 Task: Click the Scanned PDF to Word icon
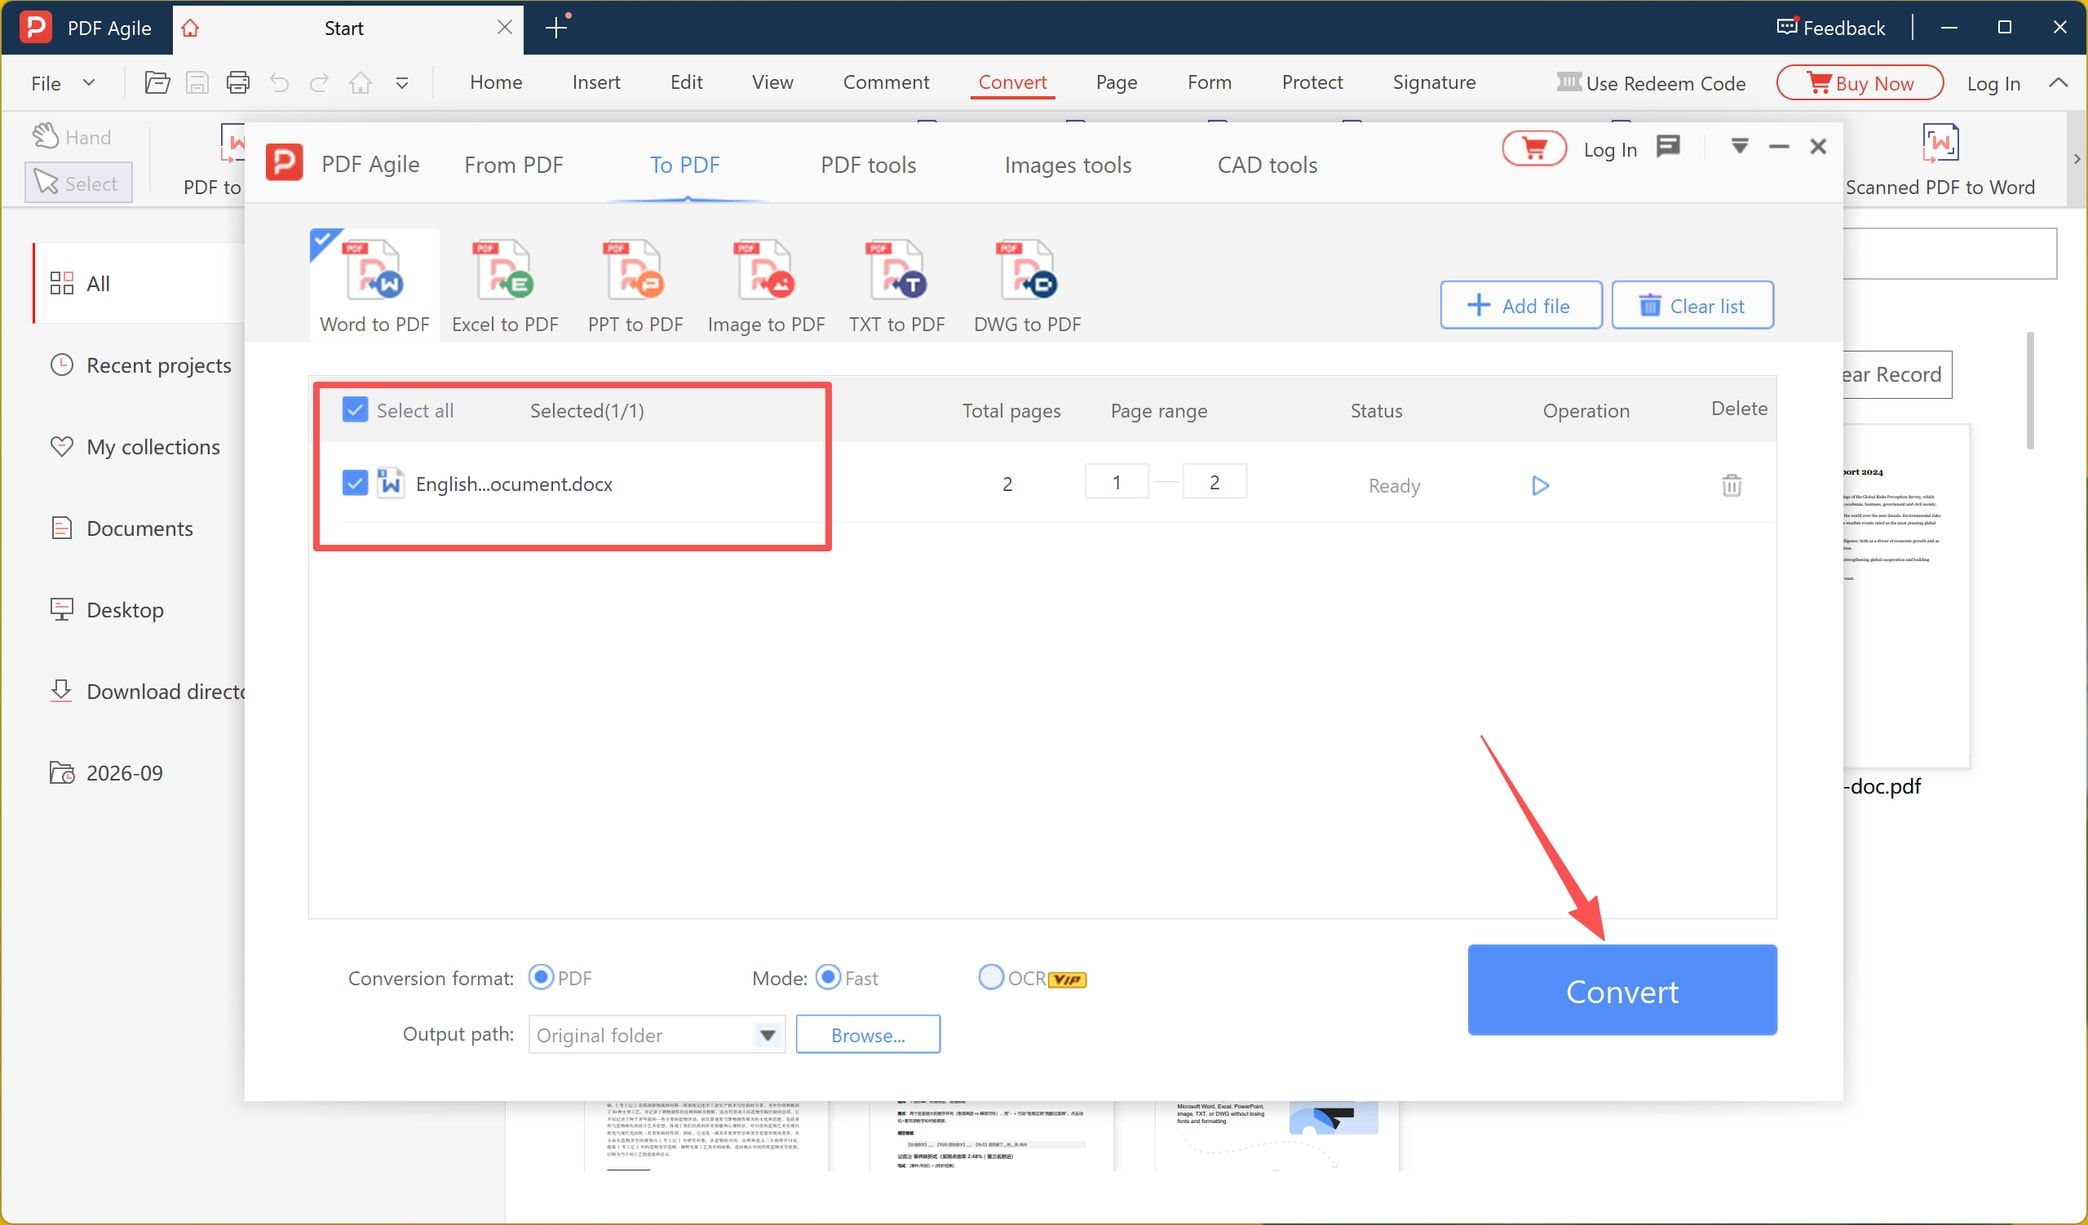tap(1940, 144)
